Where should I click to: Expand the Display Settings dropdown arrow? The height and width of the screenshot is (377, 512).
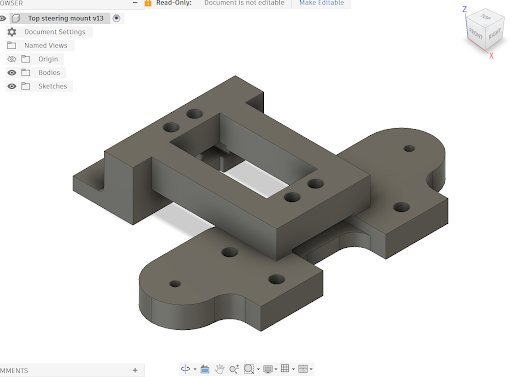(x=276, y=369)
